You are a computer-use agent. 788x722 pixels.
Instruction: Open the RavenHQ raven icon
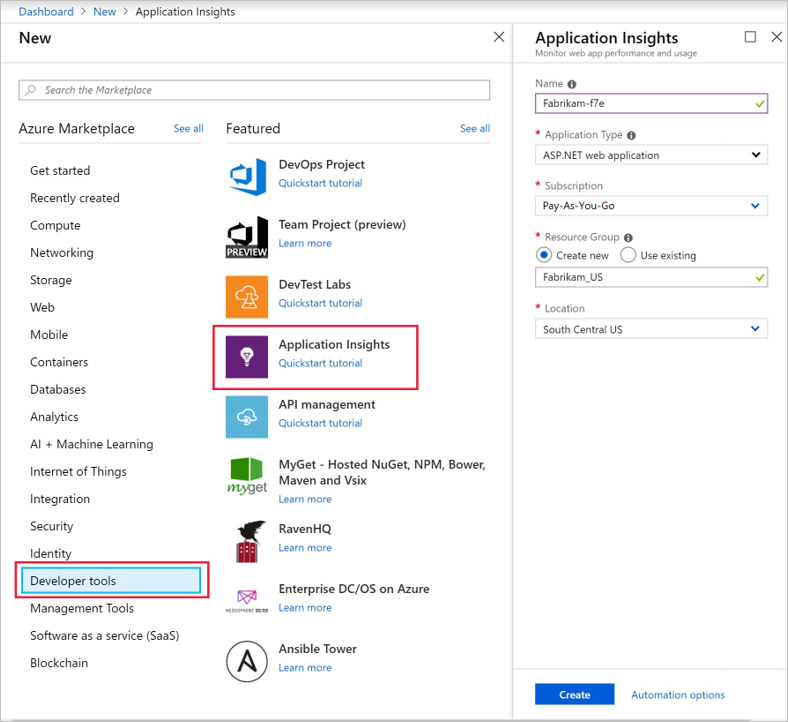(x=248, y=542)
